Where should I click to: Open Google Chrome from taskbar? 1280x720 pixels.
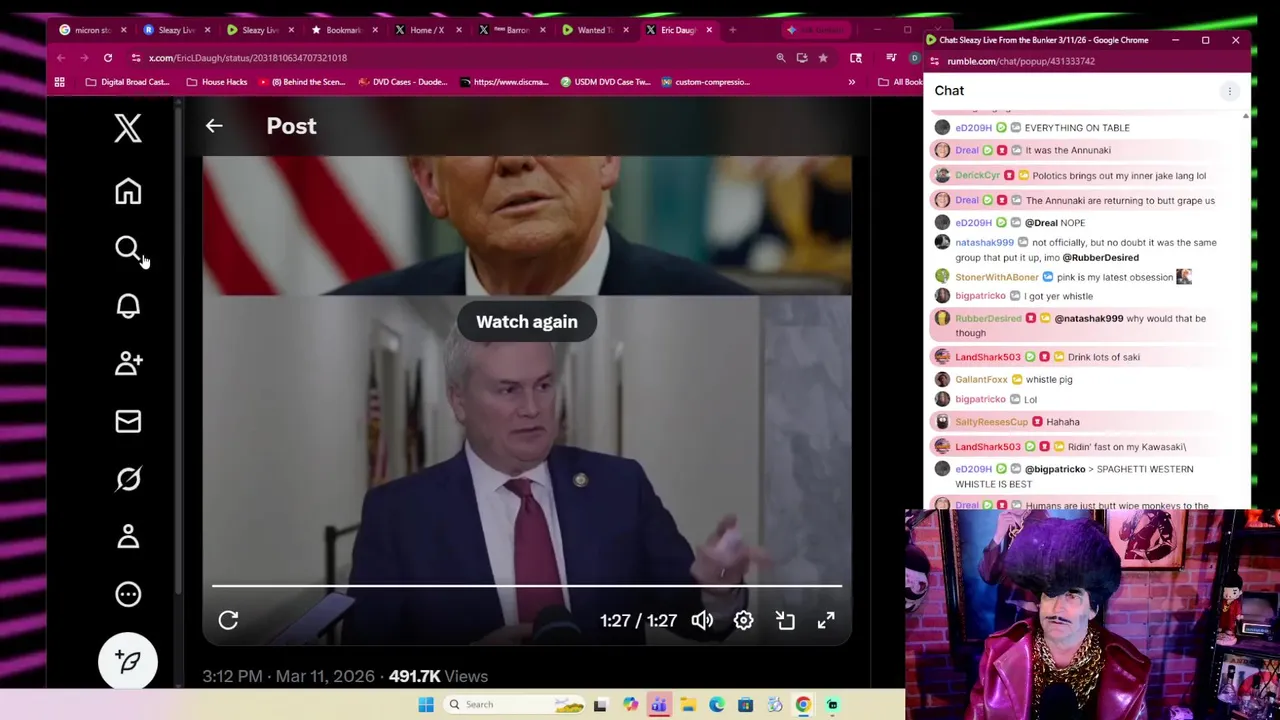(803, 705)
